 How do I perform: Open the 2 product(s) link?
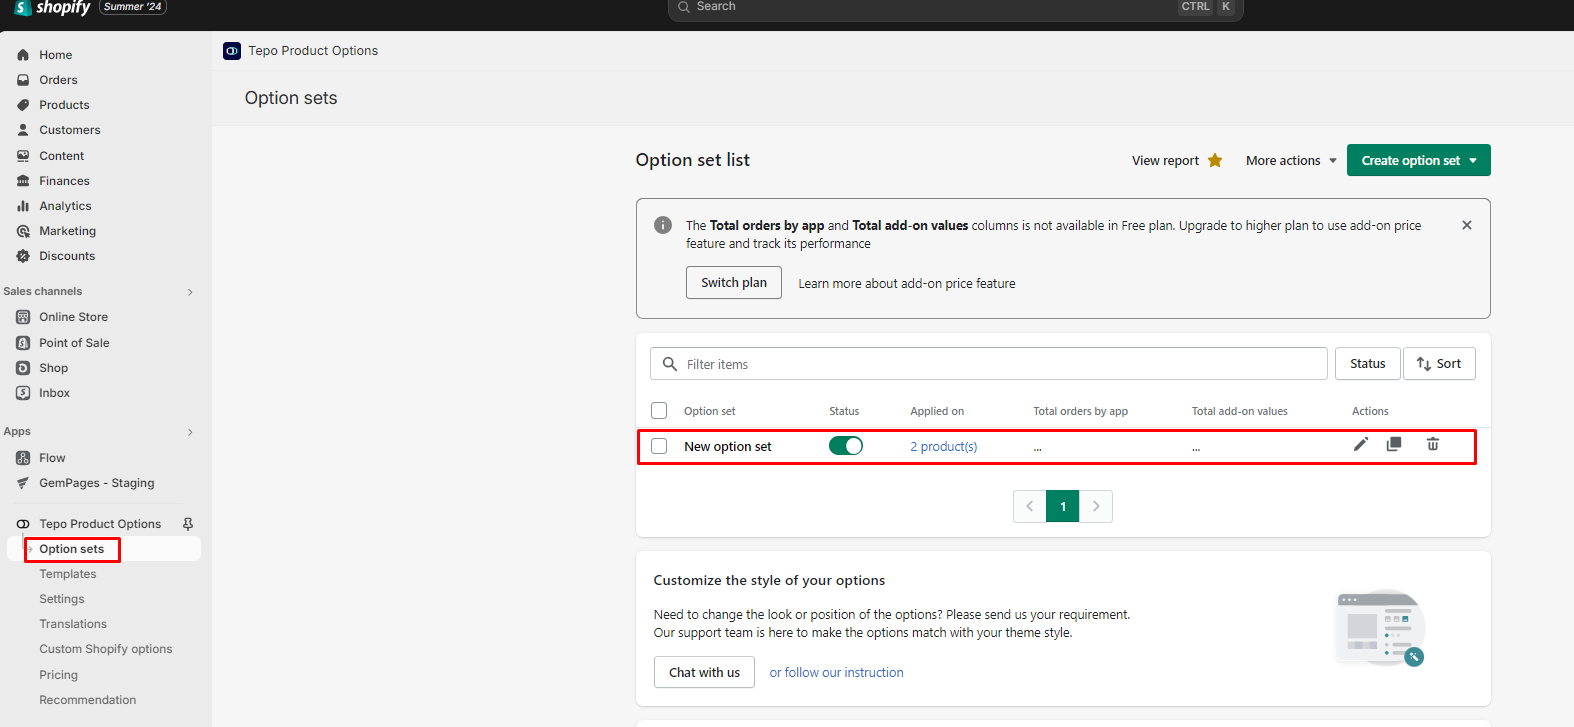click(x=943, y=447)
